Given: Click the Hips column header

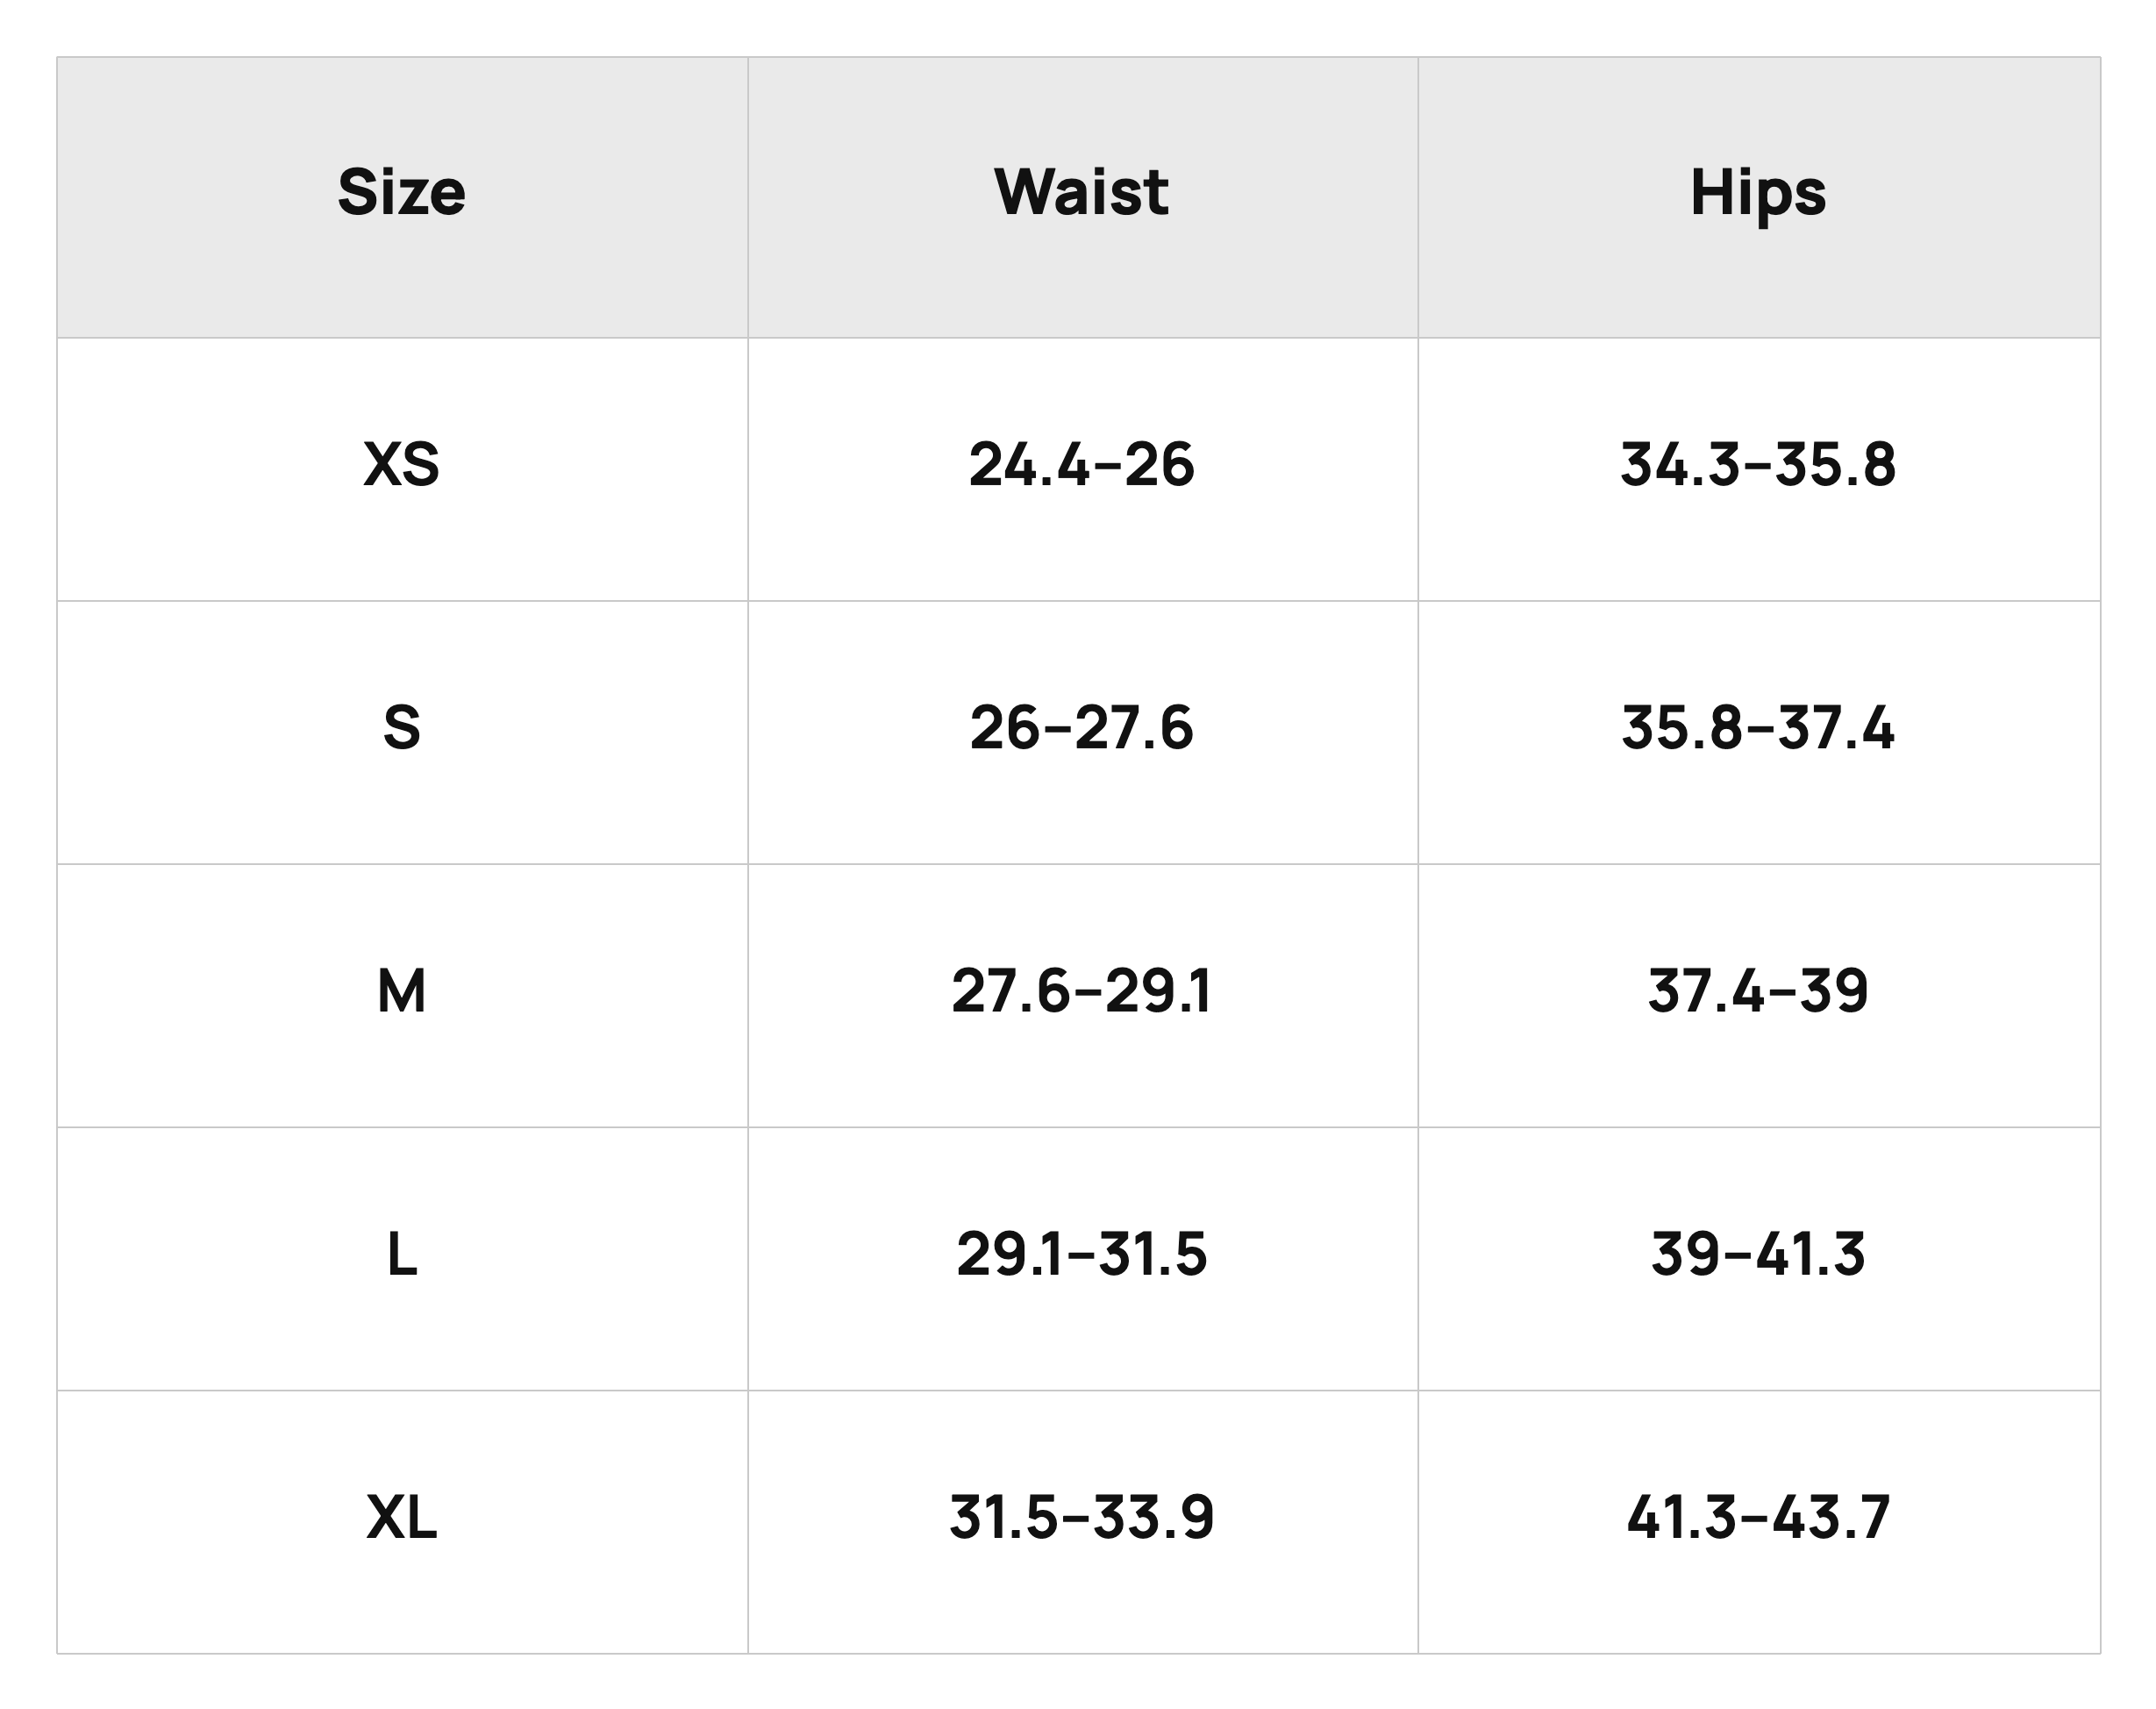Looking at the screenshot, I should point(1759,197).
